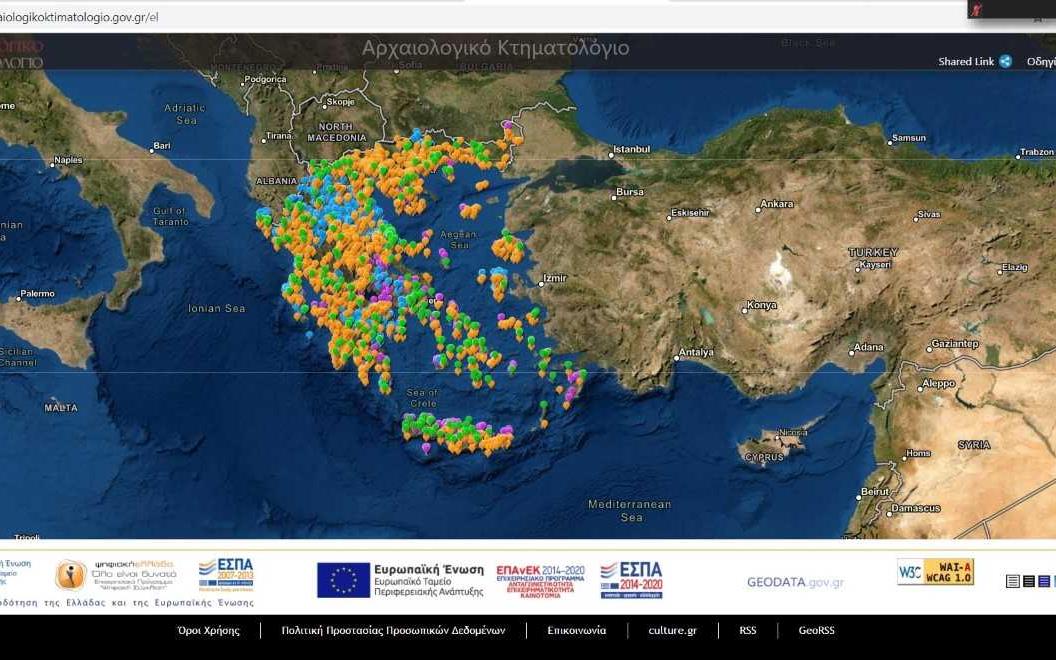Click the Podgorica city label

click(265, 79)
